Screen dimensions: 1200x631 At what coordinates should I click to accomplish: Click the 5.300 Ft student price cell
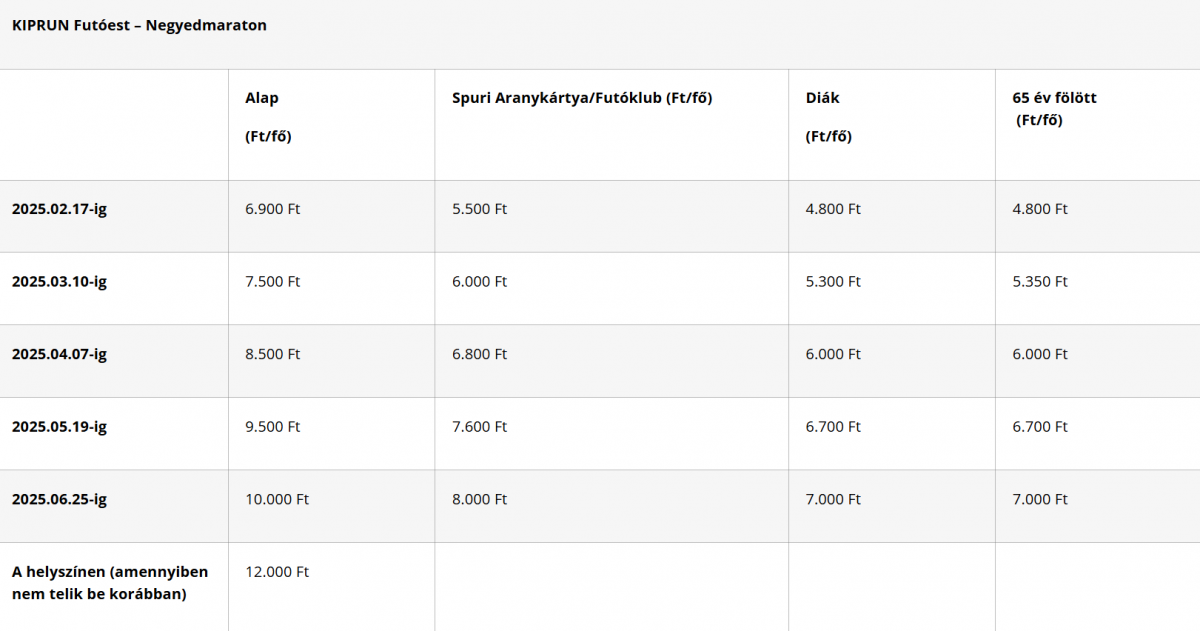point(833,282)
